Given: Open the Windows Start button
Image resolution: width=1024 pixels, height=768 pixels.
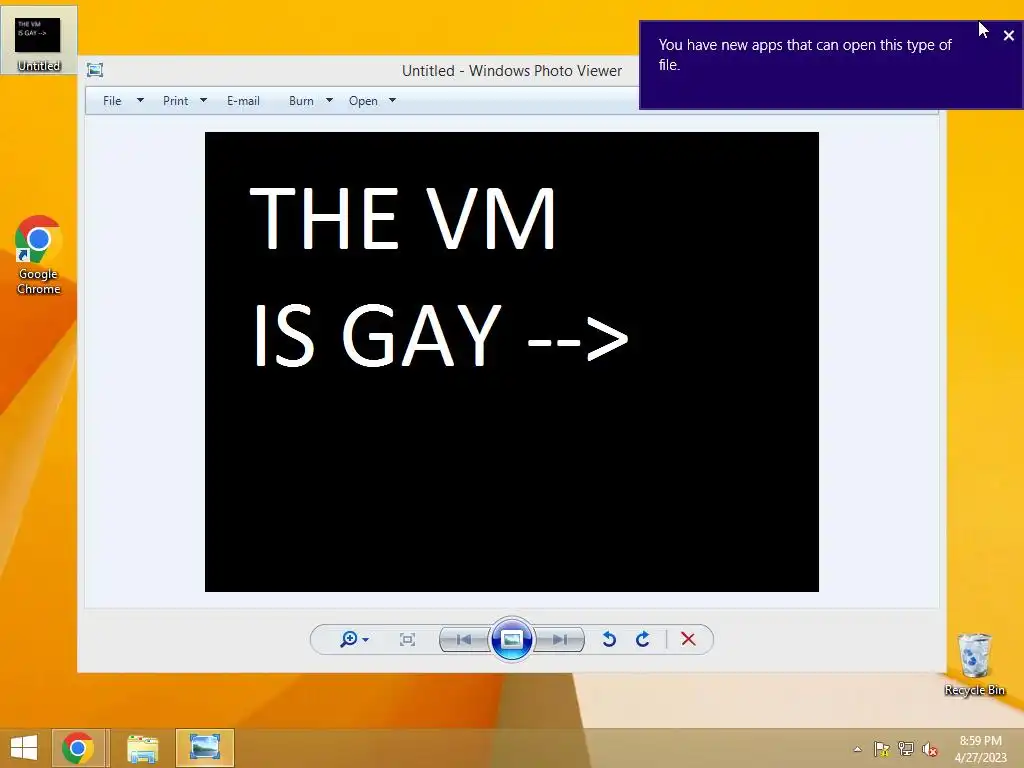Looking at the screenshot, I should coord(24,748).
